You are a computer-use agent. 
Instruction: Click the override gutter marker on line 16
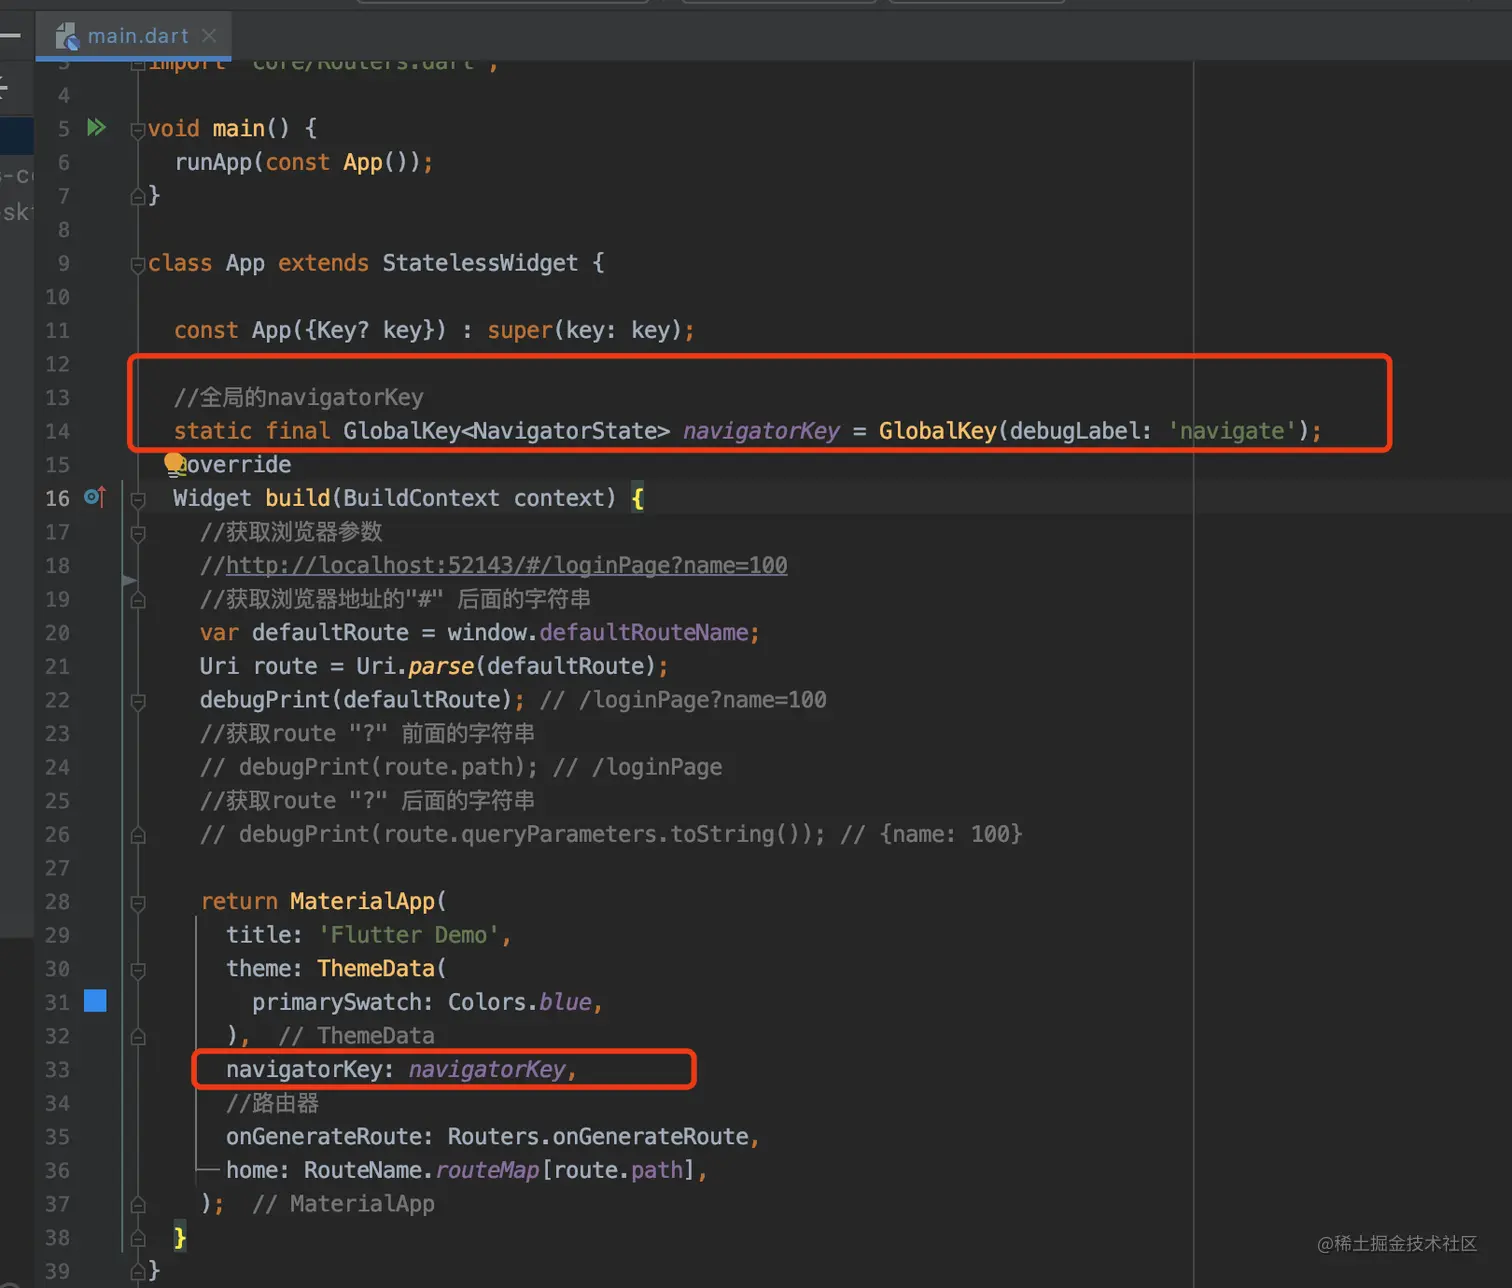coord(95,497)
